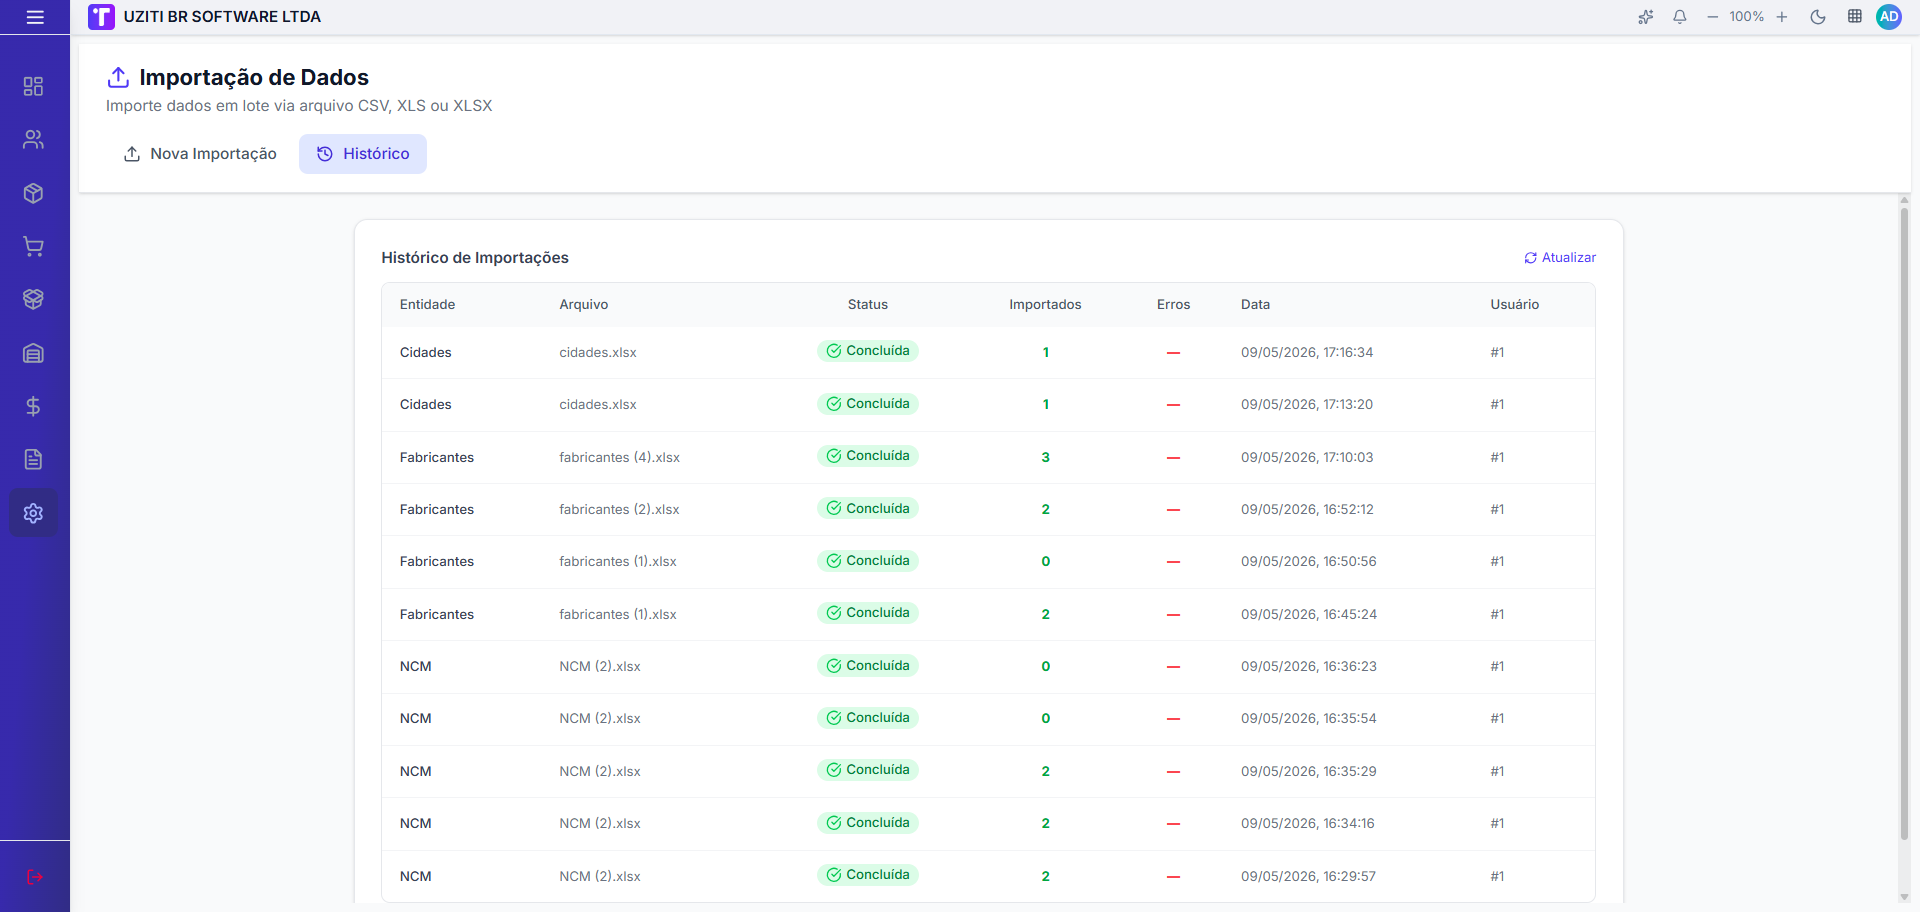
Task: Switch to Nova Importação tab
Action: click(199, 154)
